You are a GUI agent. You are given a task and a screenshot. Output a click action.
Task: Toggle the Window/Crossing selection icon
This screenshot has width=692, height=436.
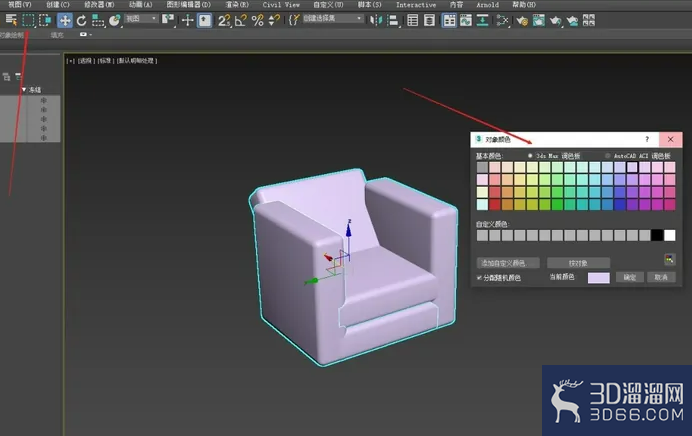coord(45,20)
